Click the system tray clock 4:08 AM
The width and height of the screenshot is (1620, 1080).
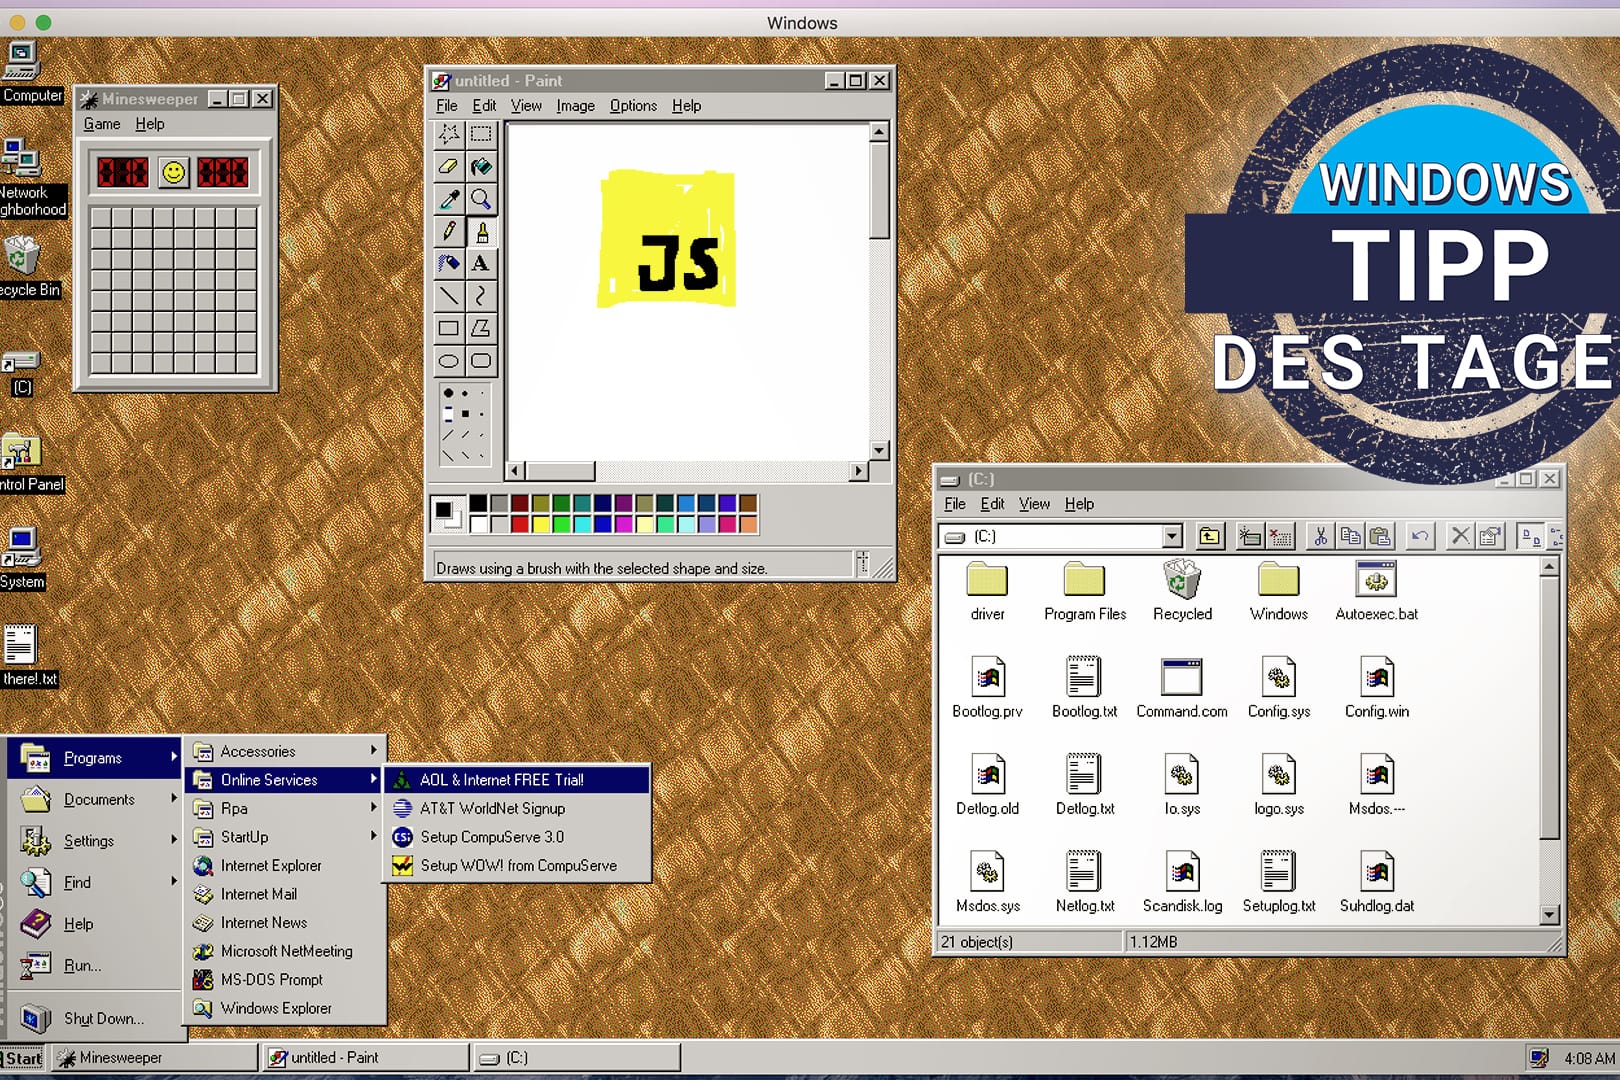(x=1589, y=1058)
